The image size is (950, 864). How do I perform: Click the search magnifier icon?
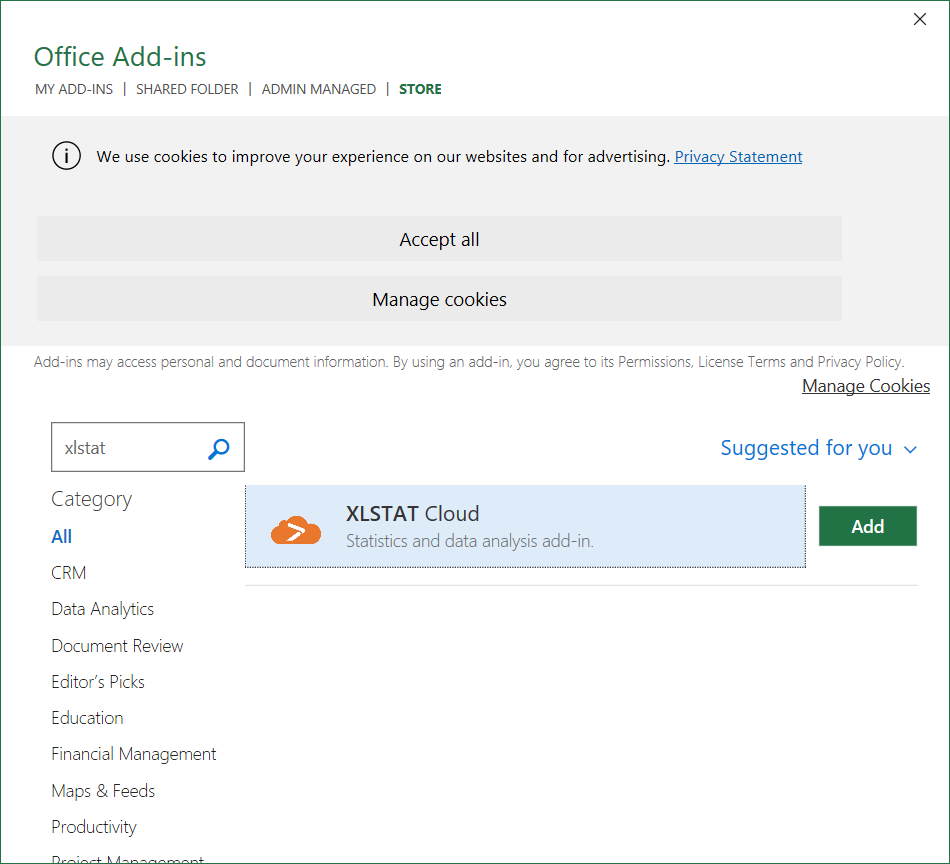[219, 449]
